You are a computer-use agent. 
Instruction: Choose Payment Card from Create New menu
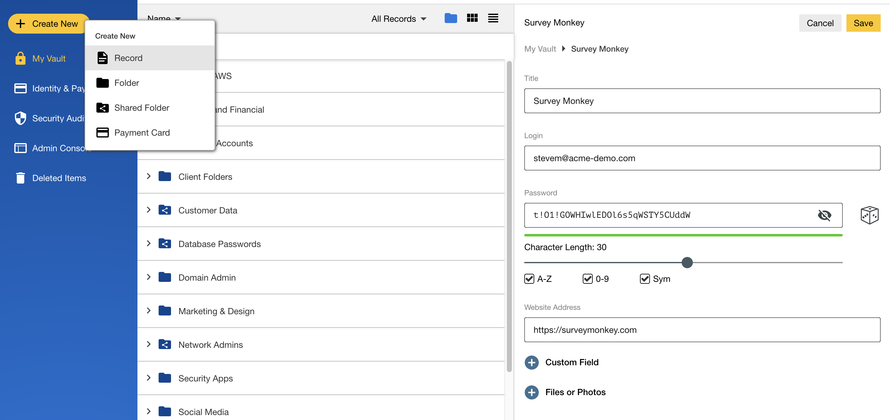pyautogui.click(x=150, y=133)
